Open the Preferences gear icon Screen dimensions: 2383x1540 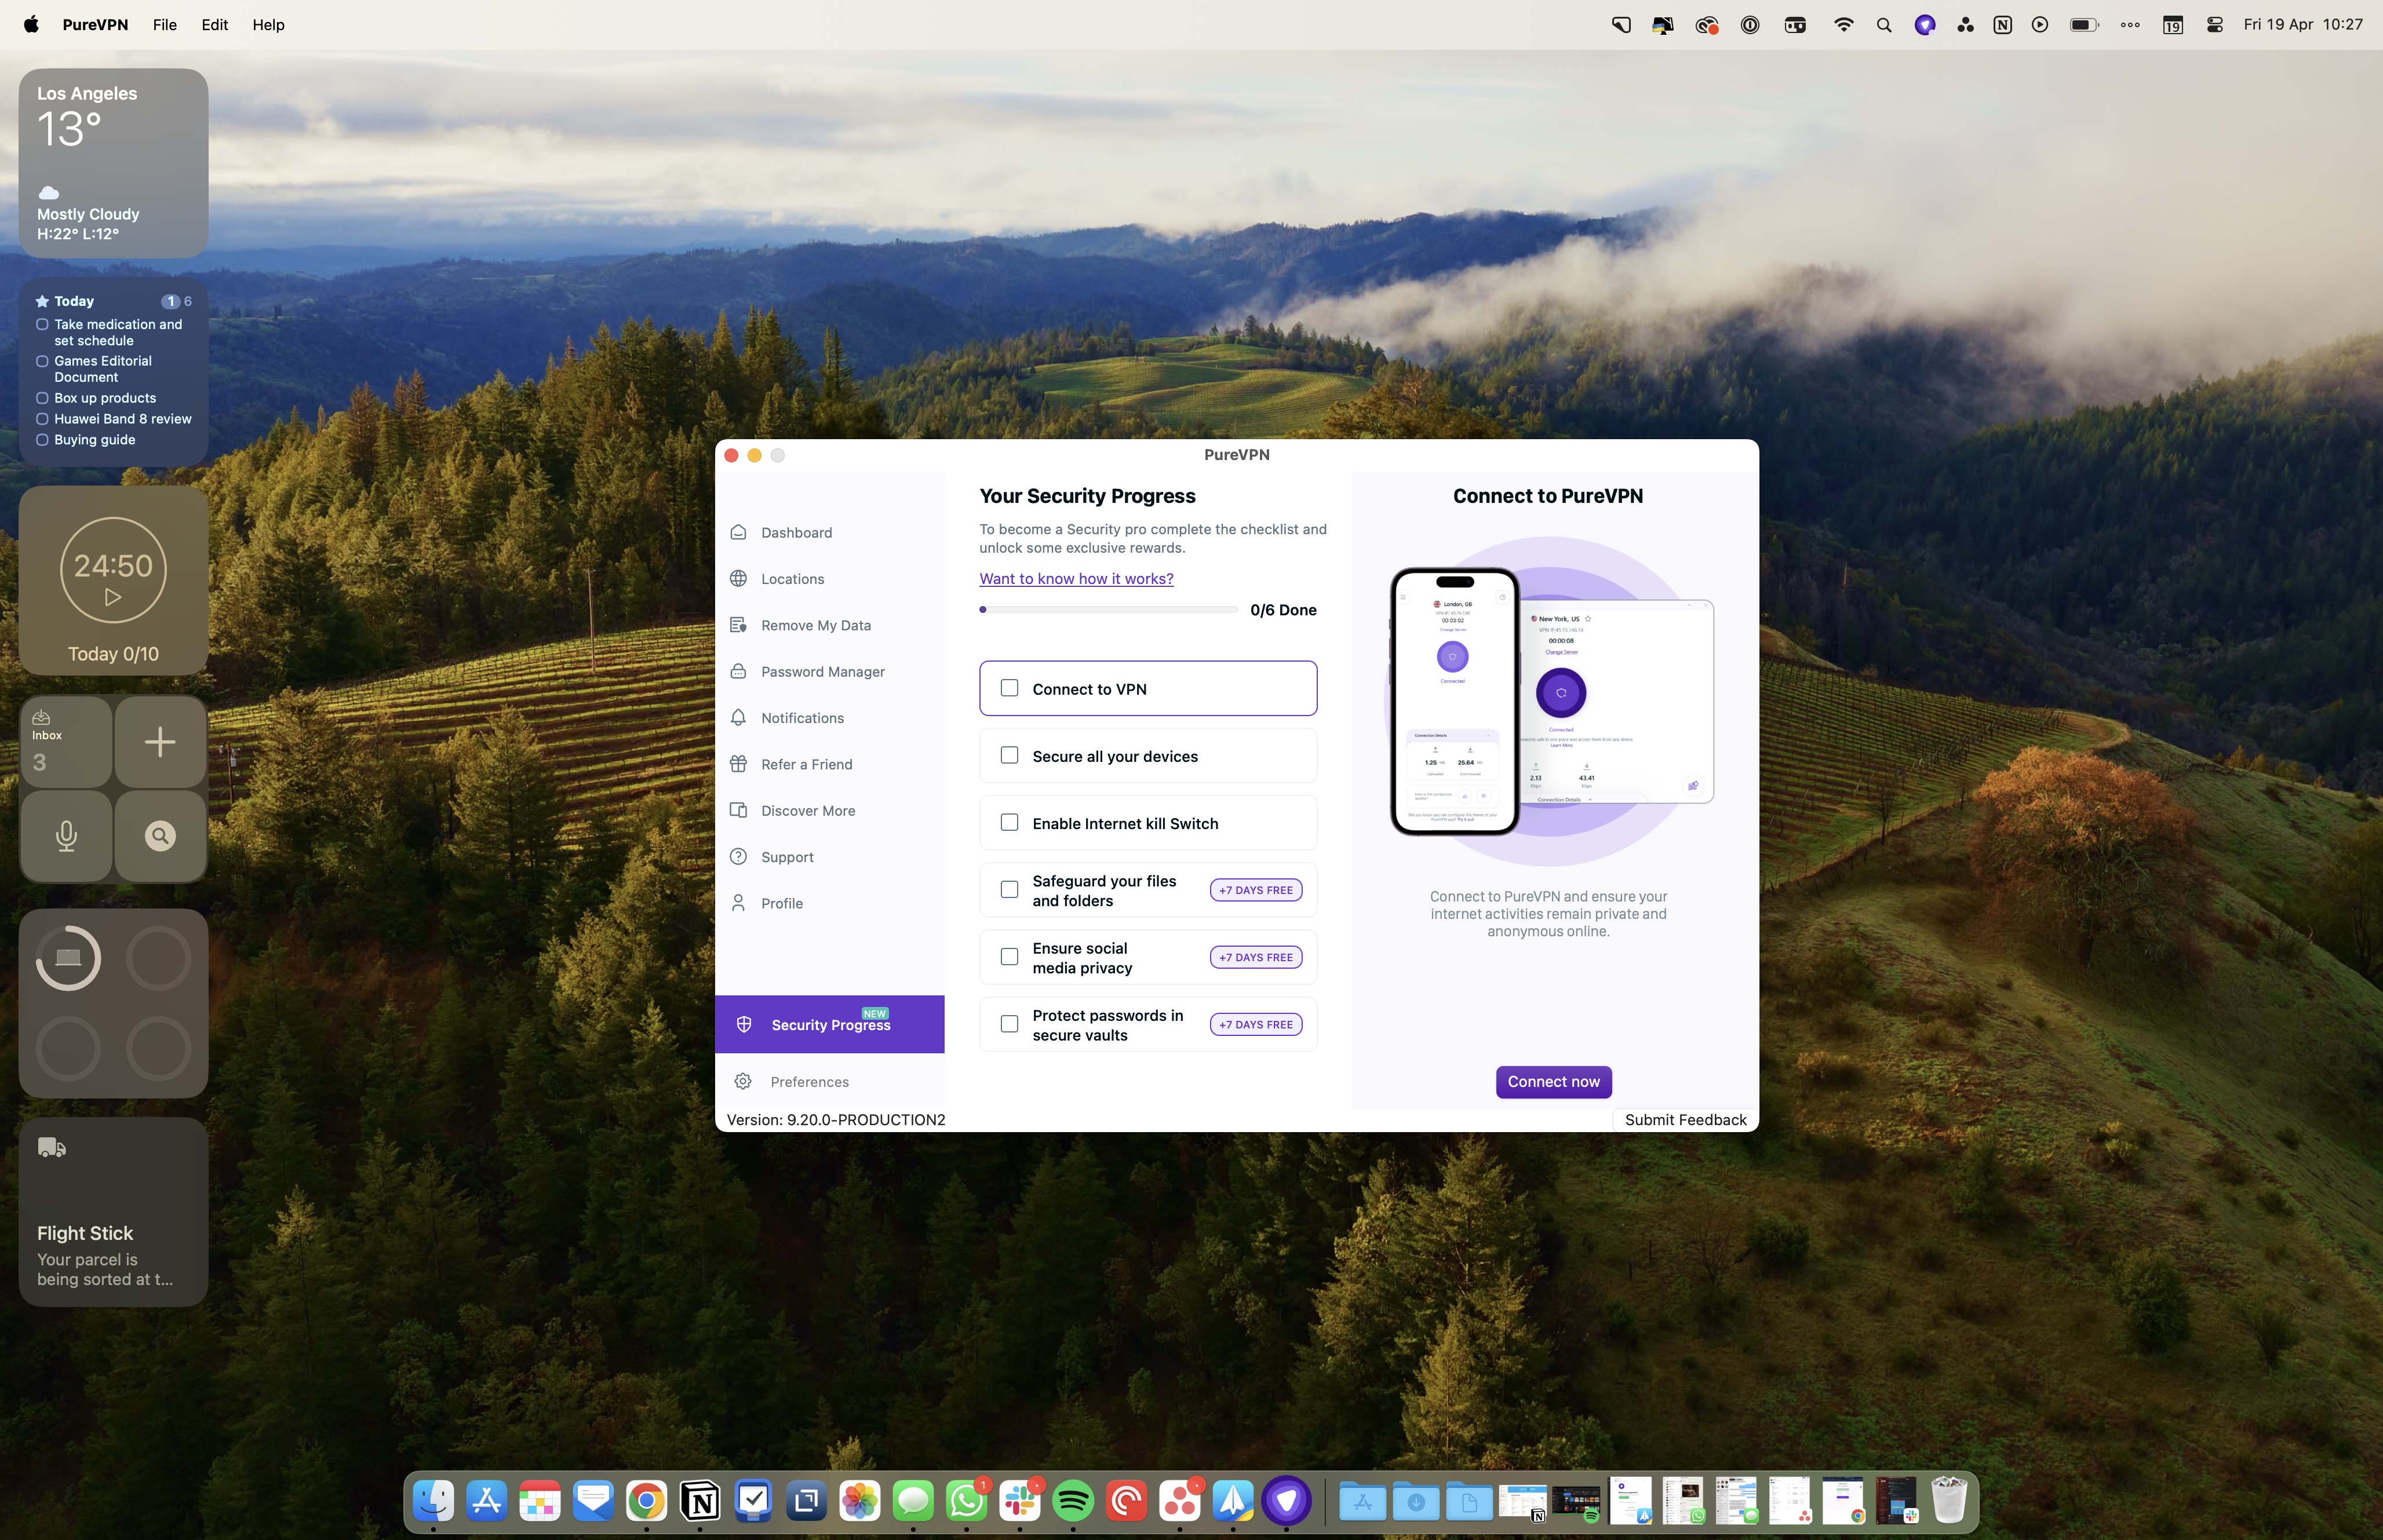click(x=742, y=1081)
